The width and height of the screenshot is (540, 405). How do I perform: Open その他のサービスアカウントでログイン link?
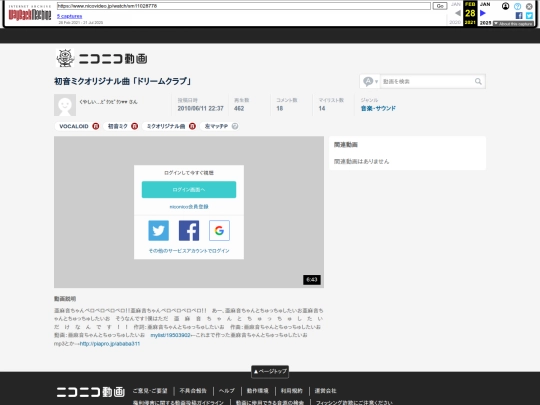(189, 251)
